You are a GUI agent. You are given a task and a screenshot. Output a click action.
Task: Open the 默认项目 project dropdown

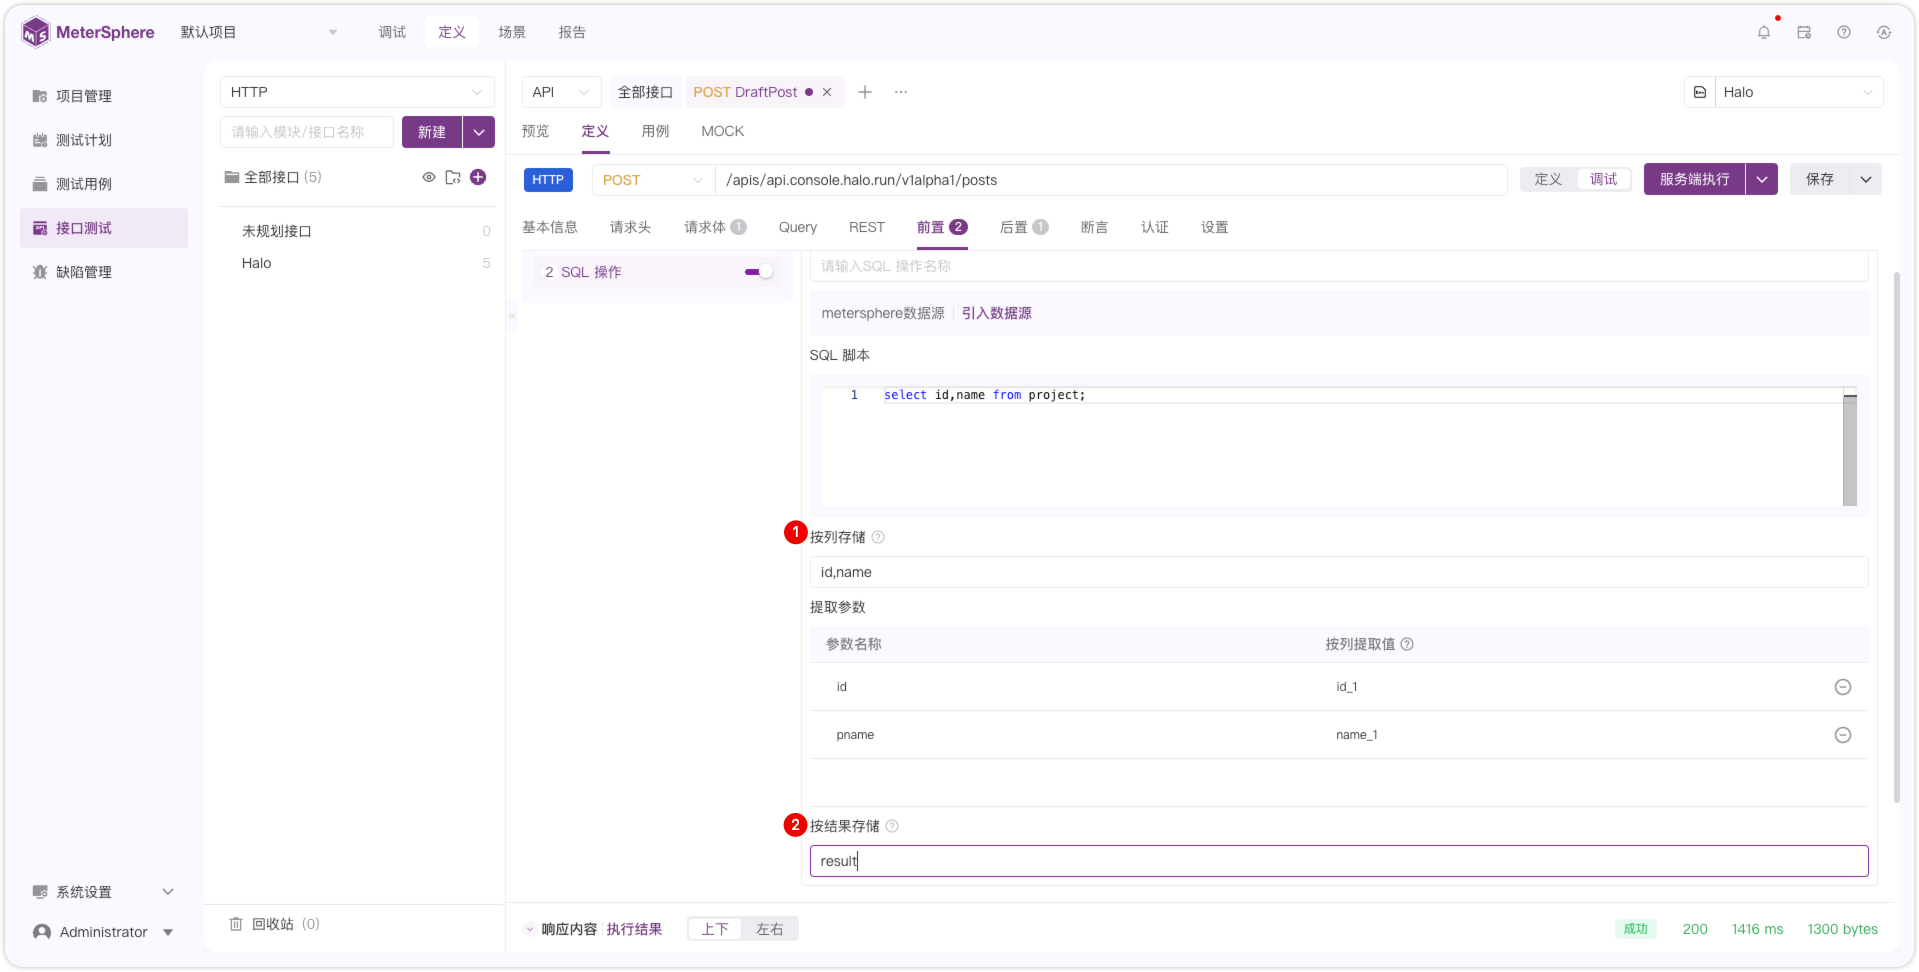pos(259,32)
